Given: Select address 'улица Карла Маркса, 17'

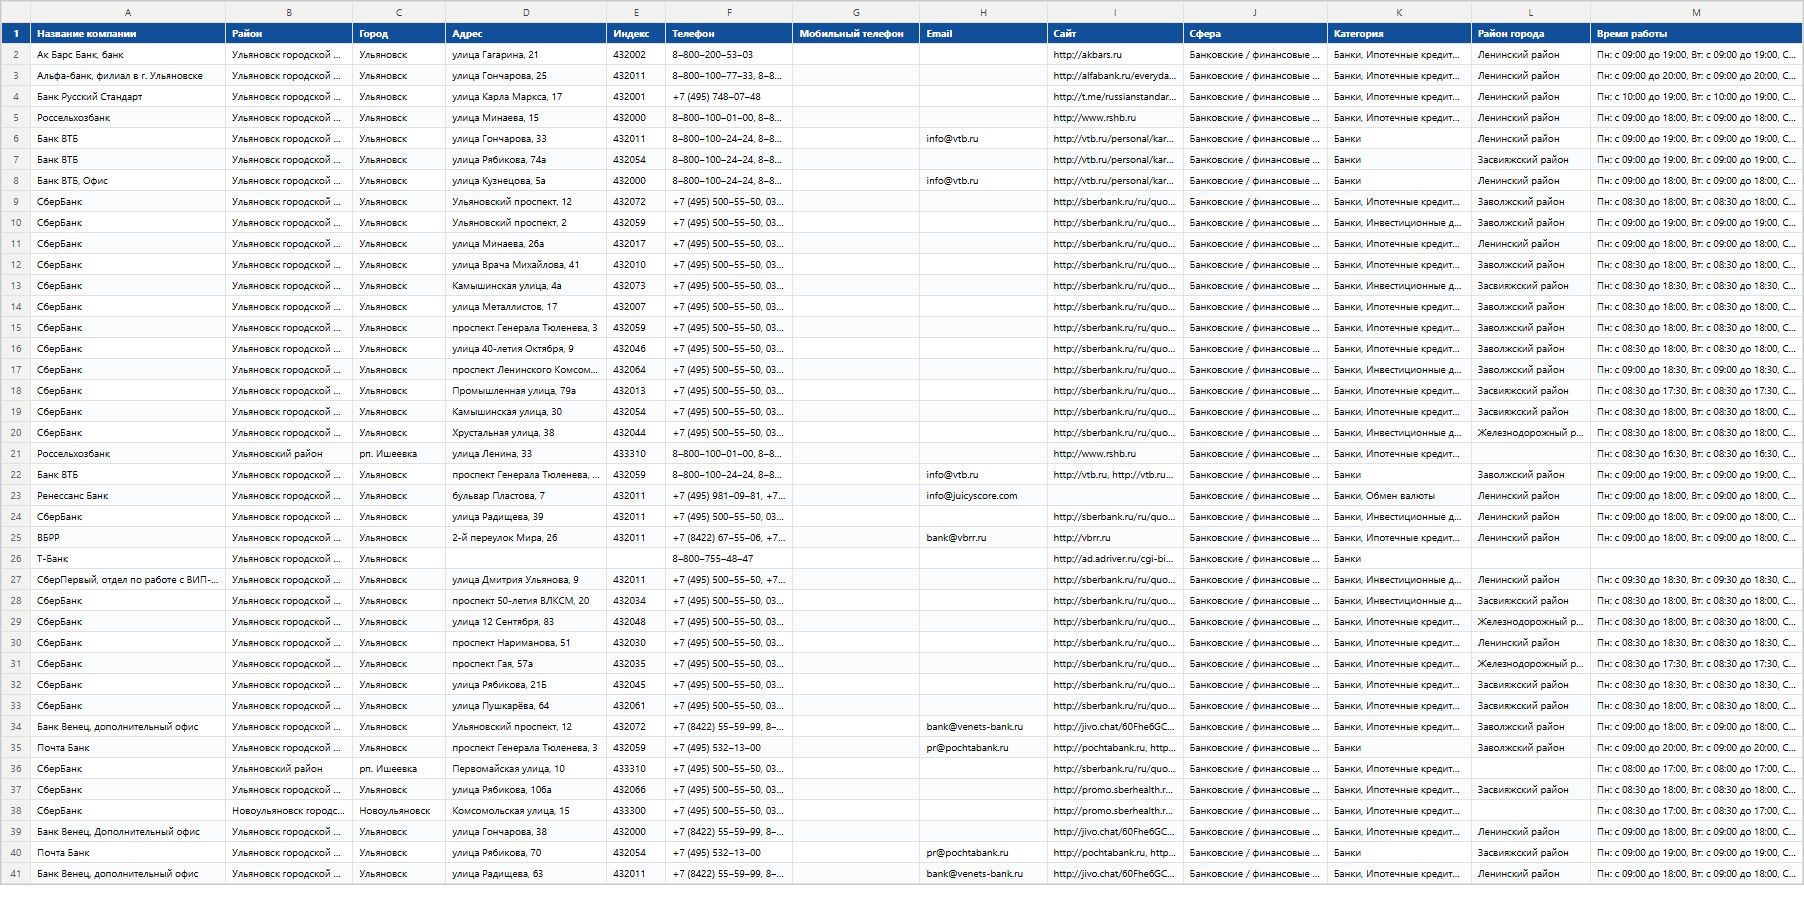Looking at the screenshot, I should tap(526, 97).
